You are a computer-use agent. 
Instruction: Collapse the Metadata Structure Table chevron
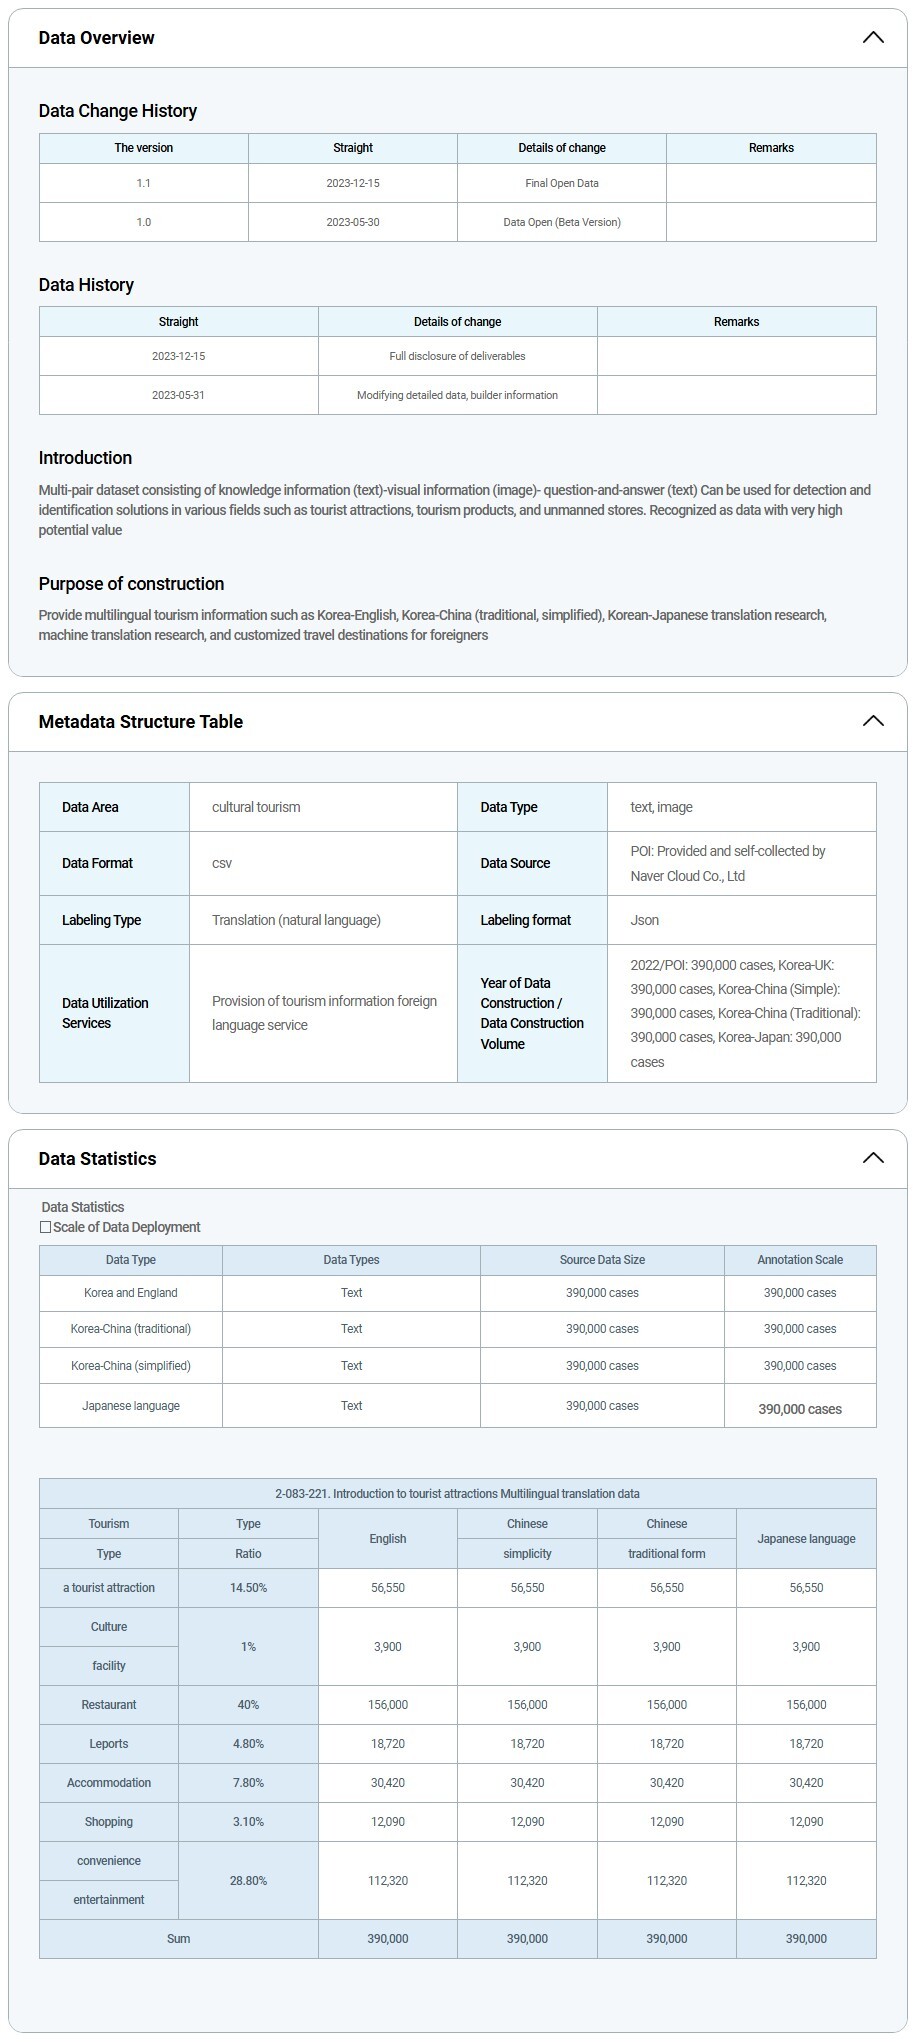point(872,721)
